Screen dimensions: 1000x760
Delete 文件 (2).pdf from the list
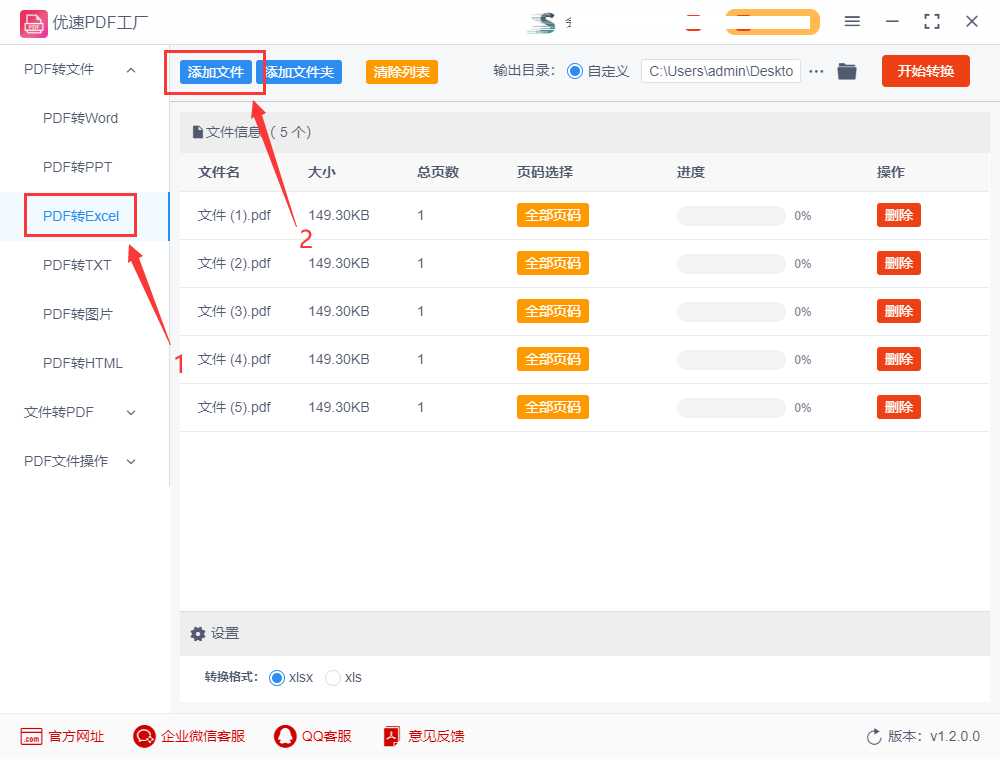899,263
